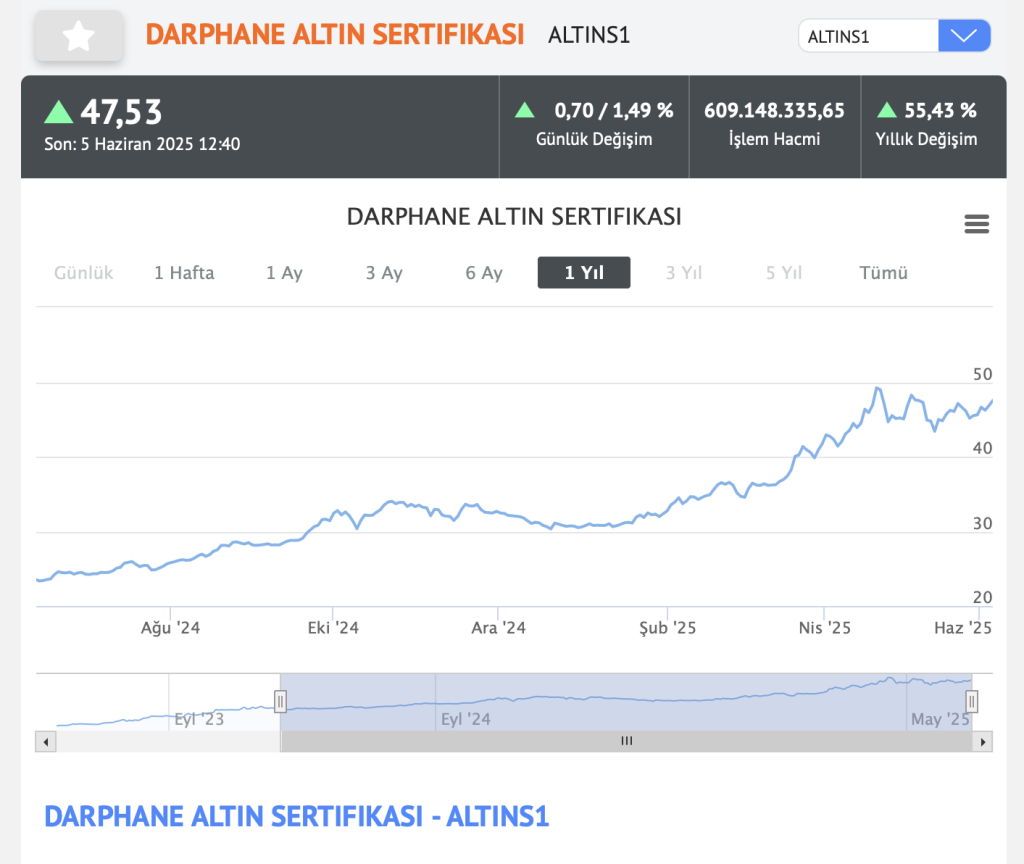Click the left navigator range handle
1024x864 pixels.
coord(281,701)
